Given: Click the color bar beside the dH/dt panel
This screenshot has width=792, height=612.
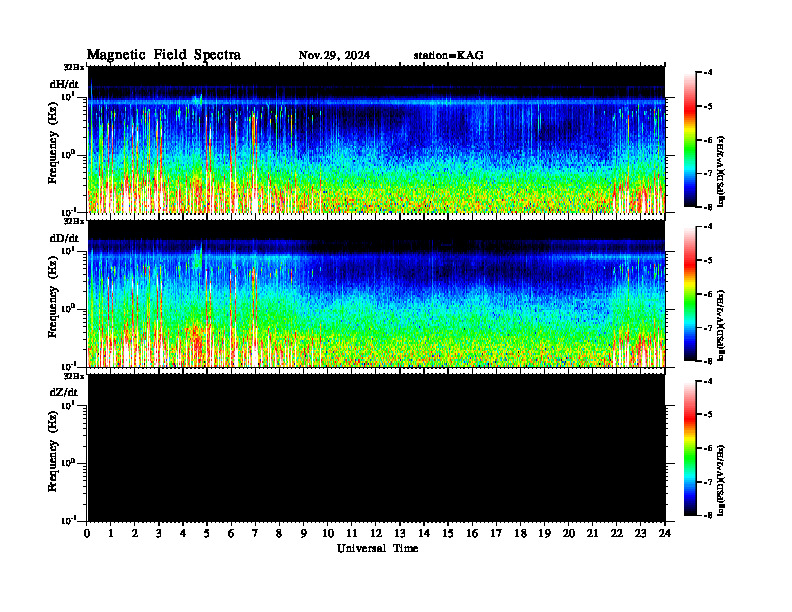Looking at the screenshot, I should point(689,139).
